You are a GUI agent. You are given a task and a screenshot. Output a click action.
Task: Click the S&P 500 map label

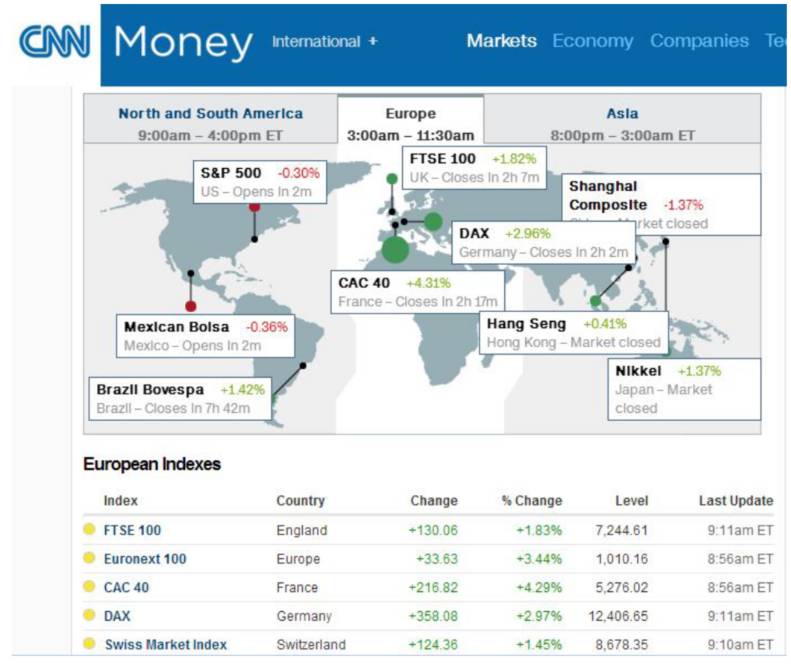(260, 182)
